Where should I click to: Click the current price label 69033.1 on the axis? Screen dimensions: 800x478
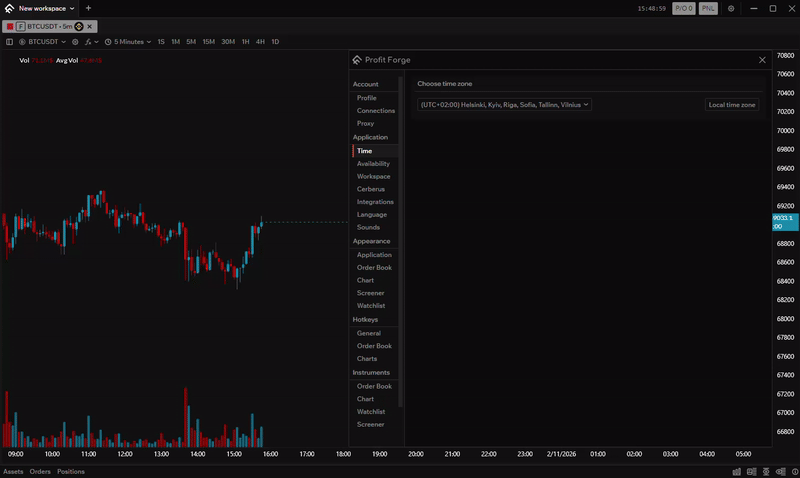785,222
